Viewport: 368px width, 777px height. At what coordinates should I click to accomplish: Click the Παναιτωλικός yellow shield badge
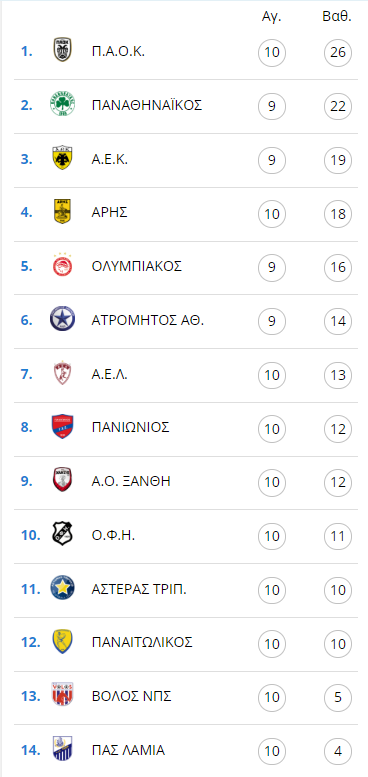(x=63, y=642)
